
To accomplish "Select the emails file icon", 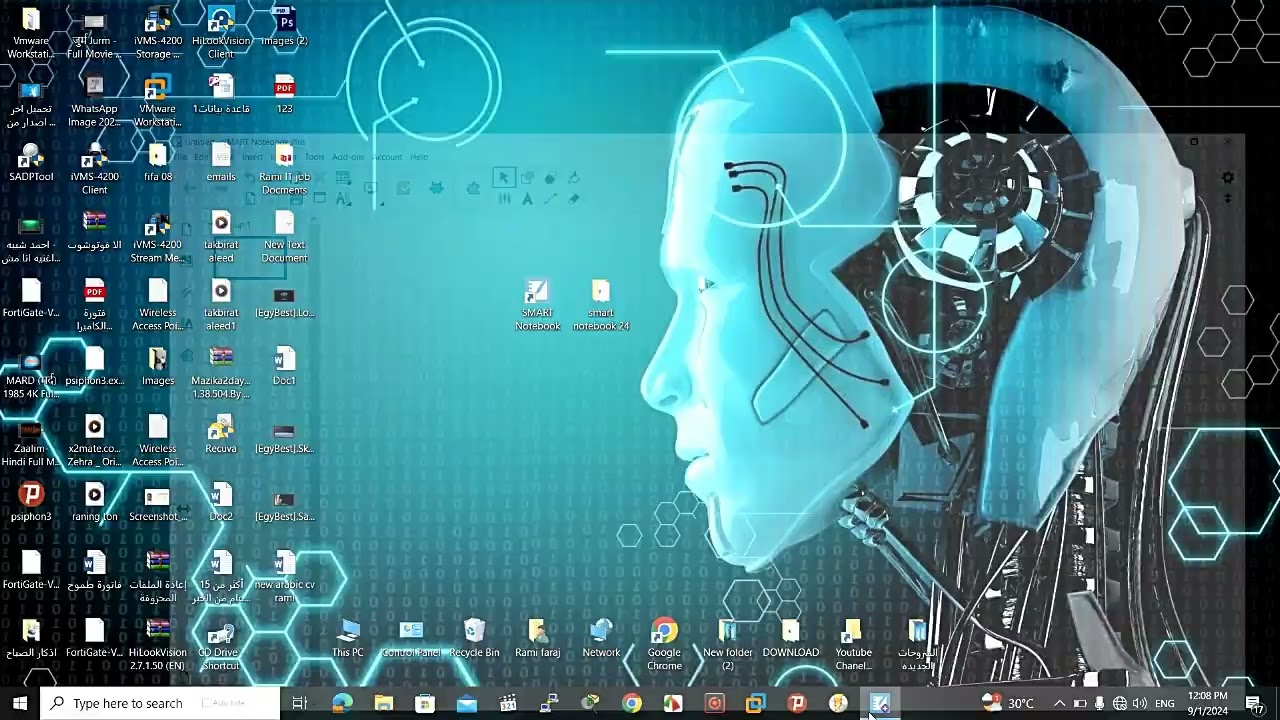I will pos(221,163).
